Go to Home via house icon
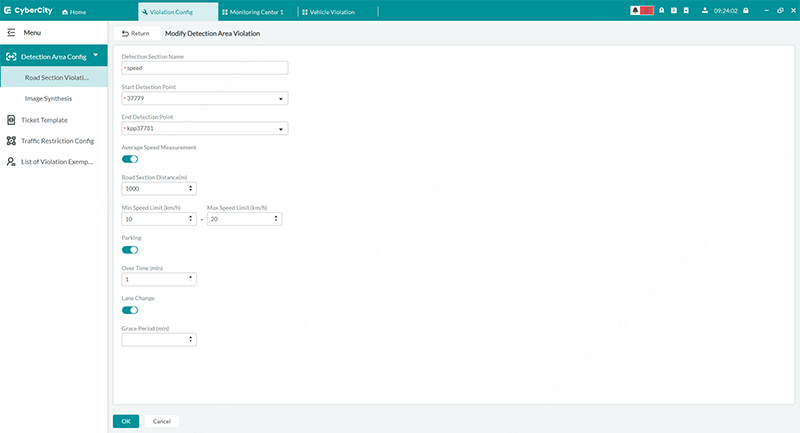The image size is (800, 433). [66, 11]
